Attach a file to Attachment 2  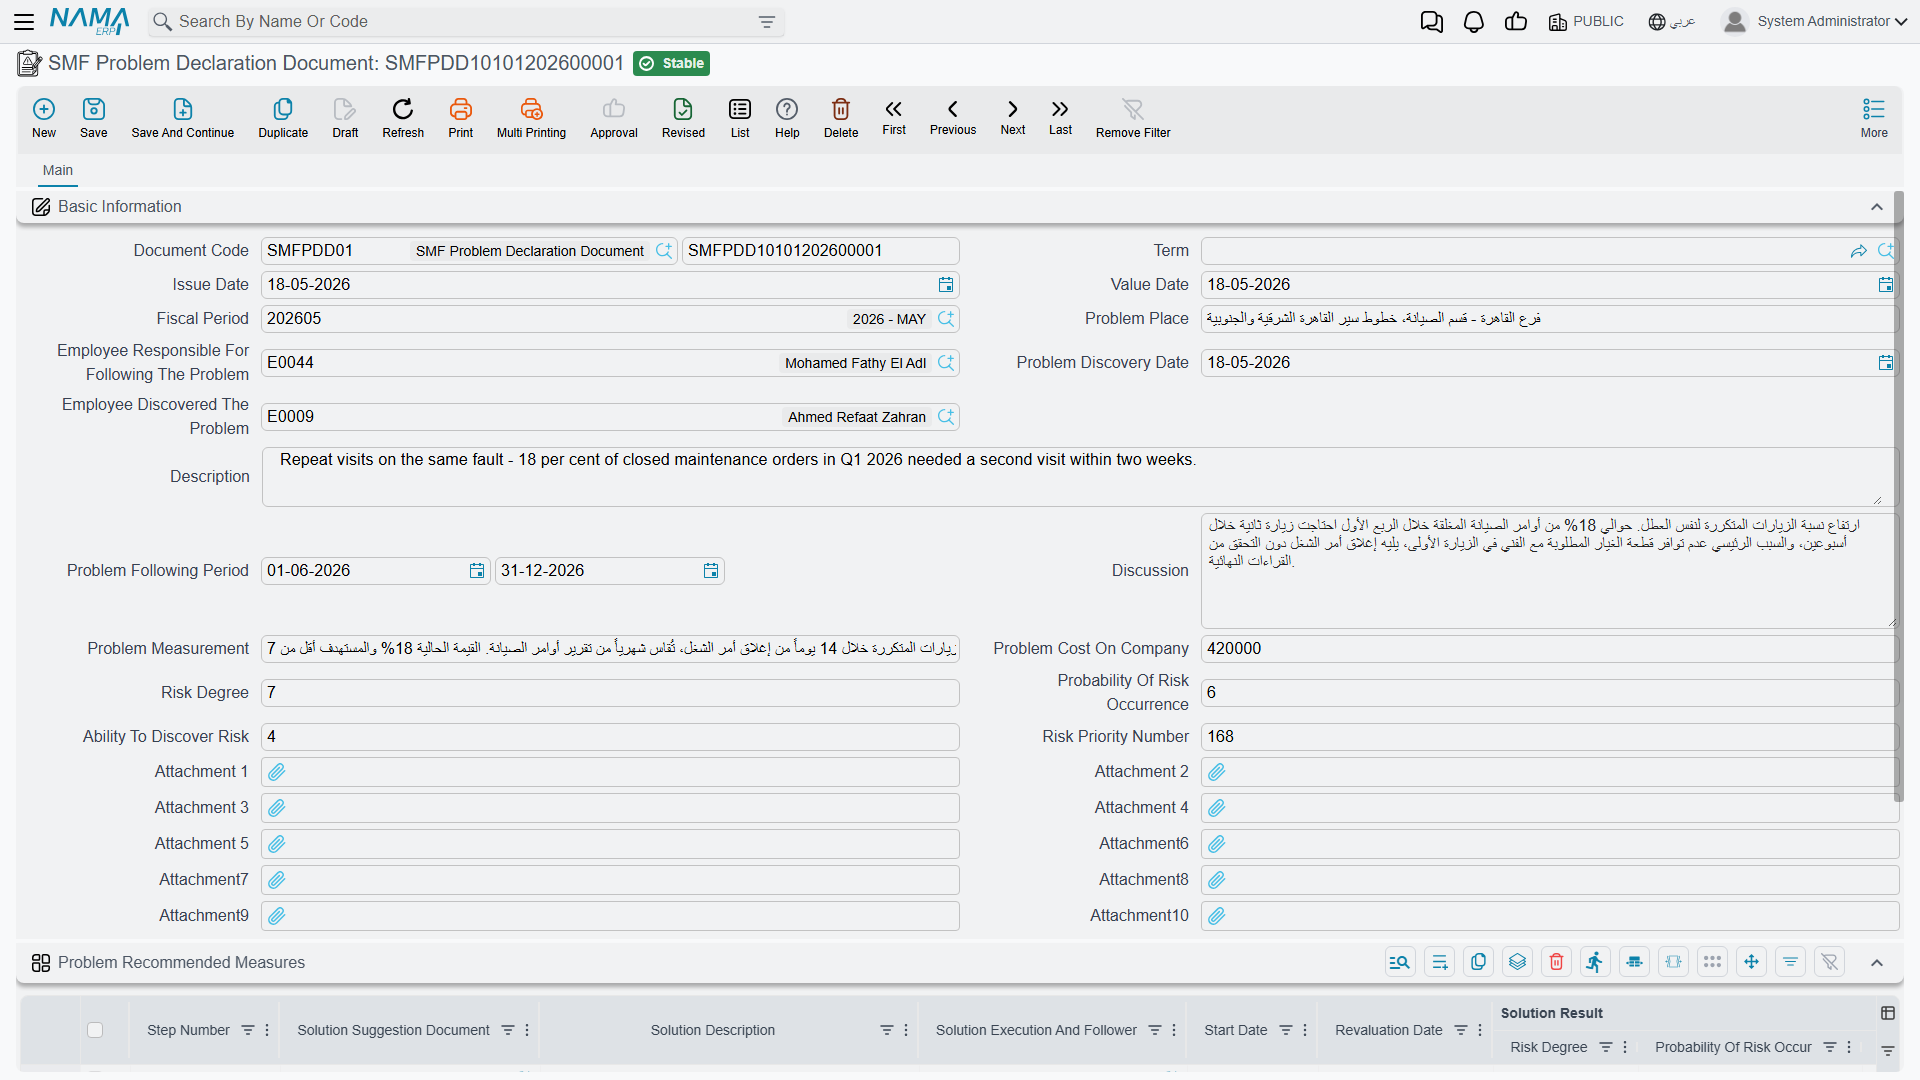(x=1217, y=772)
